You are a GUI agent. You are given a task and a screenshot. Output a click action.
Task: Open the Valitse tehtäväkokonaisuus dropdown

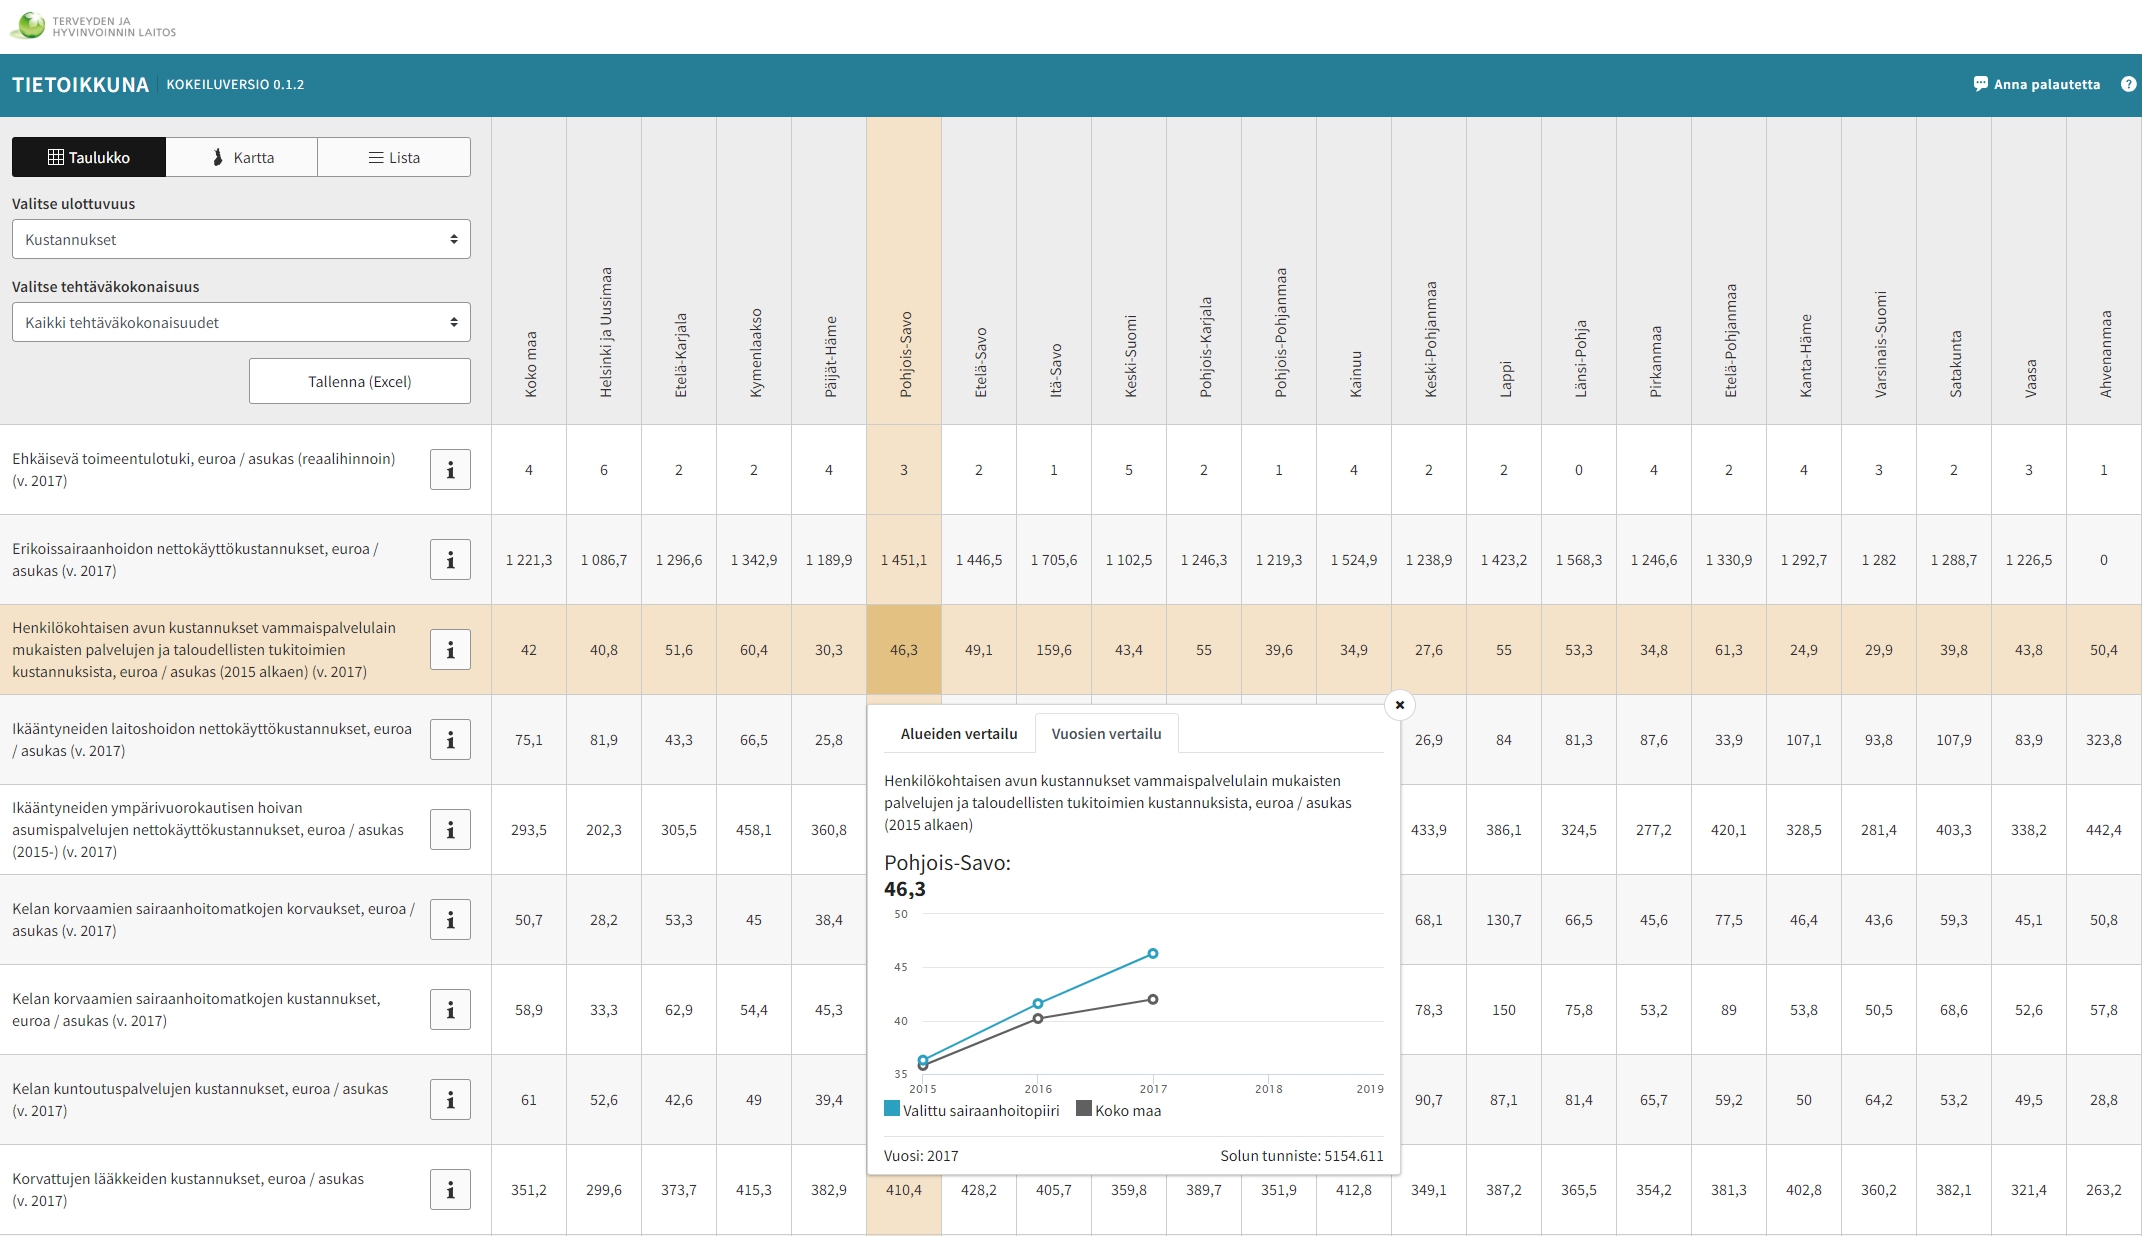pyautogui.click(x=241, y=323)
